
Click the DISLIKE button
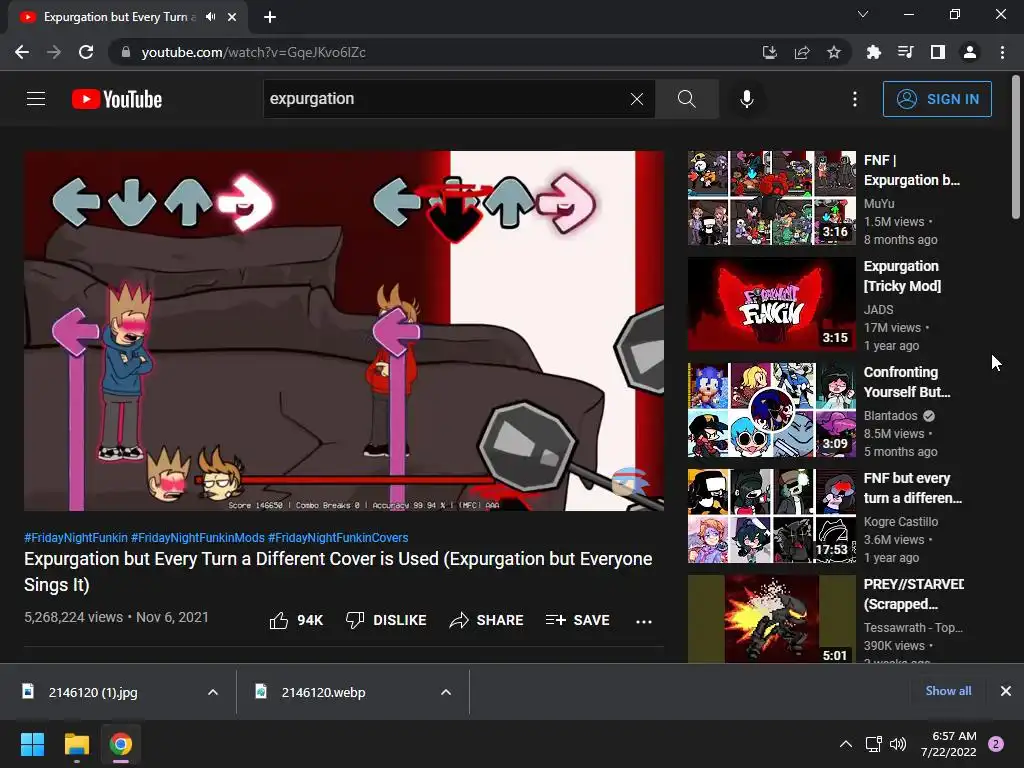[386, 620]
